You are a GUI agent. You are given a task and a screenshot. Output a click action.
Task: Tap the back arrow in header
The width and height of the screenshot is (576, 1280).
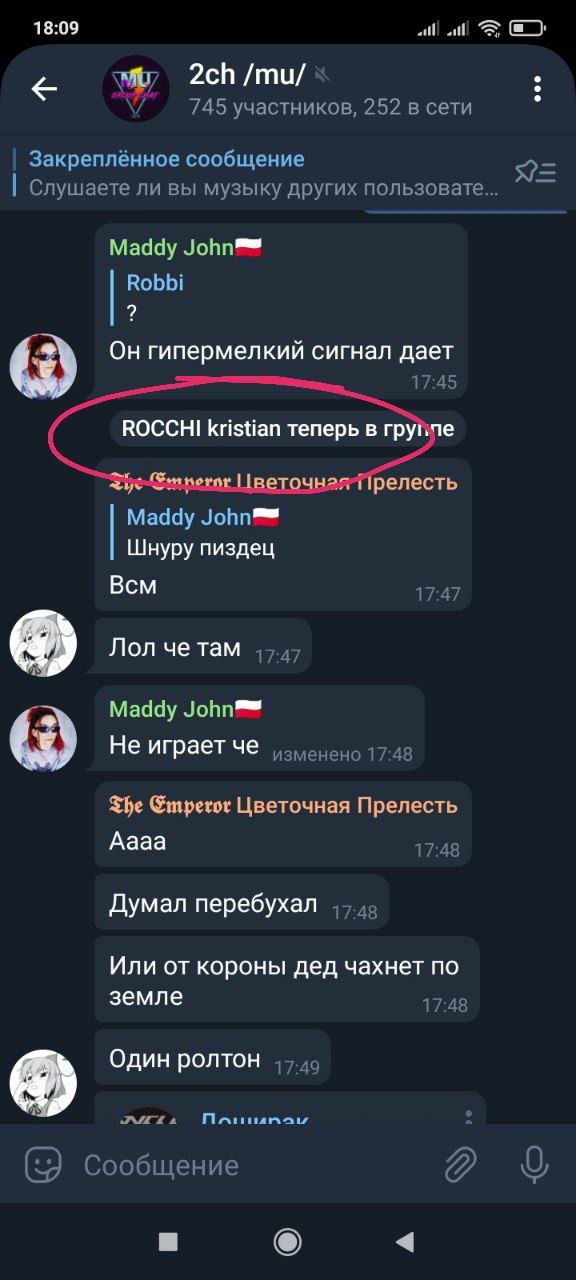click(44, 89)
